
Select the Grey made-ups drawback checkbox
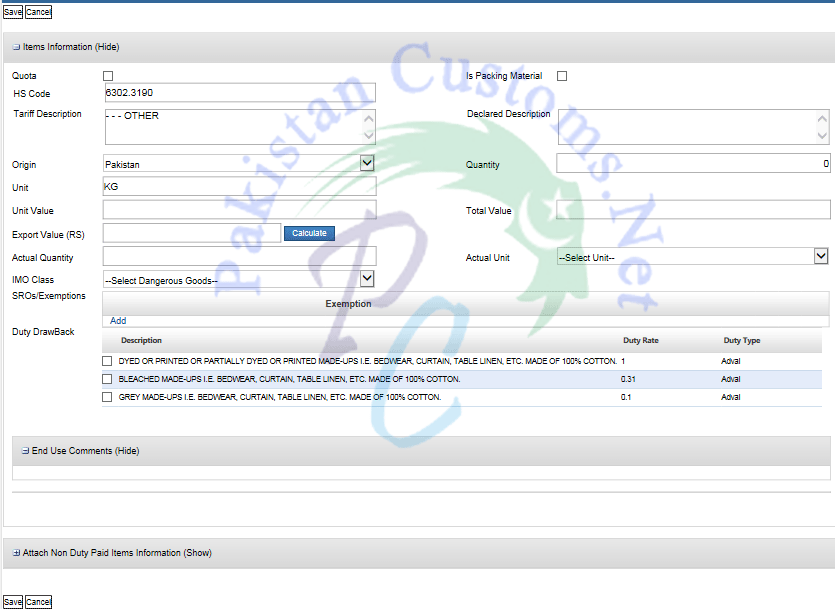click(107, 397)
